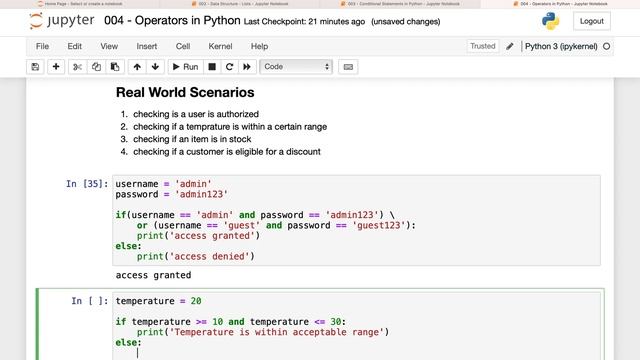Open the cell type Code dropdown
The height and width of the screenshot is (360, 640).
pos(296,67)
